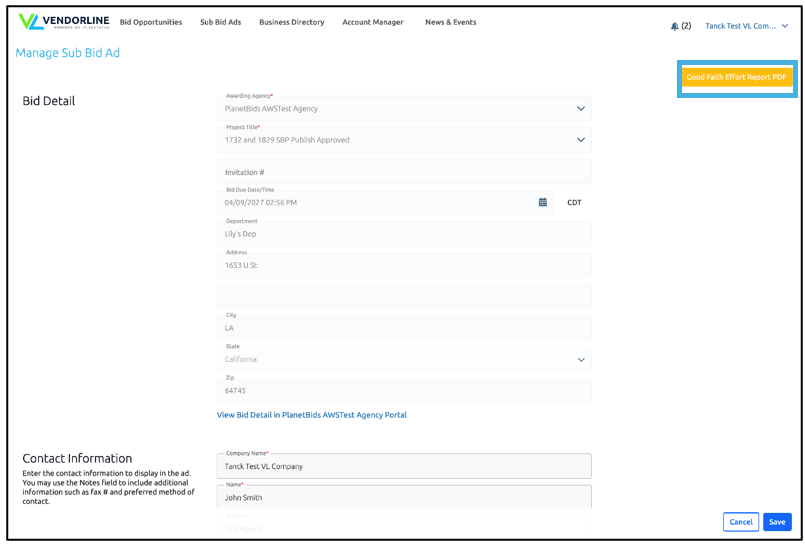Click the empty second address line field
805x547 pixels.
(404, 296)
